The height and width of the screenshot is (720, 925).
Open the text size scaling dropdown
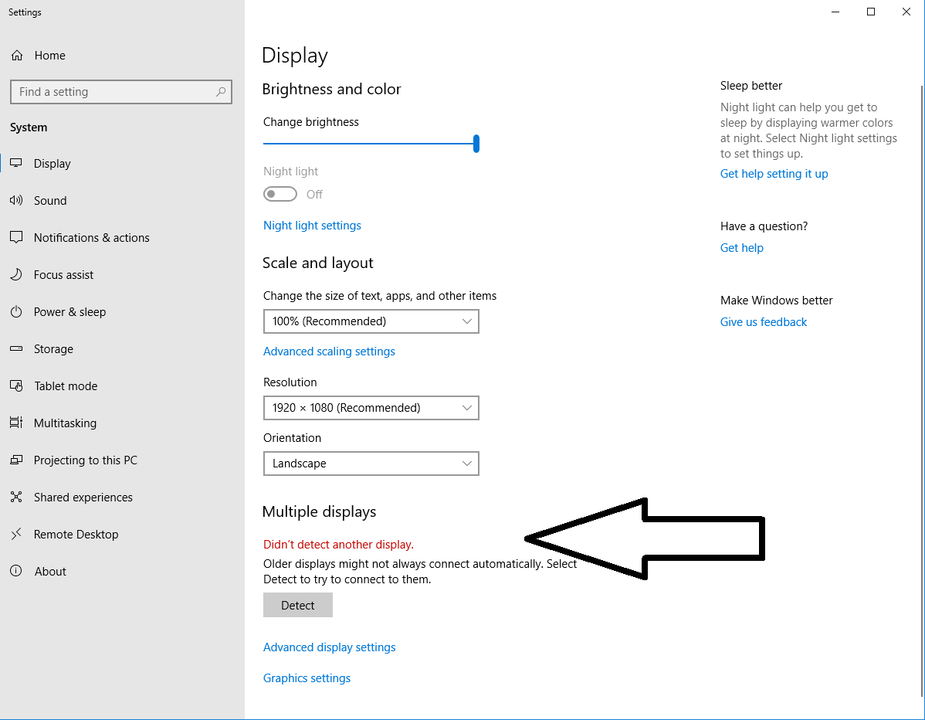tap(370, 321)
